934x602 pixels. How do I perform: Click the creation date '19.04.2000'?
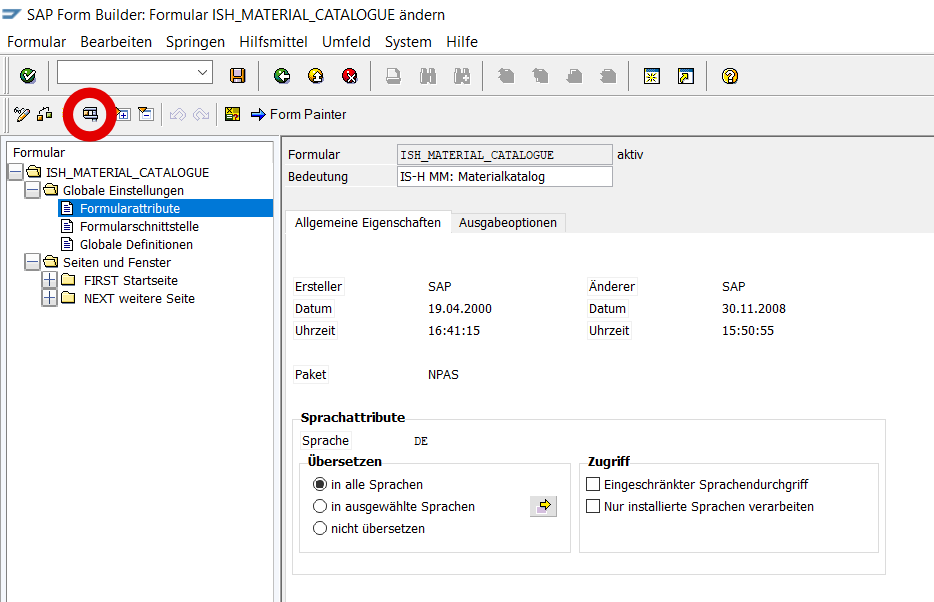460,308
